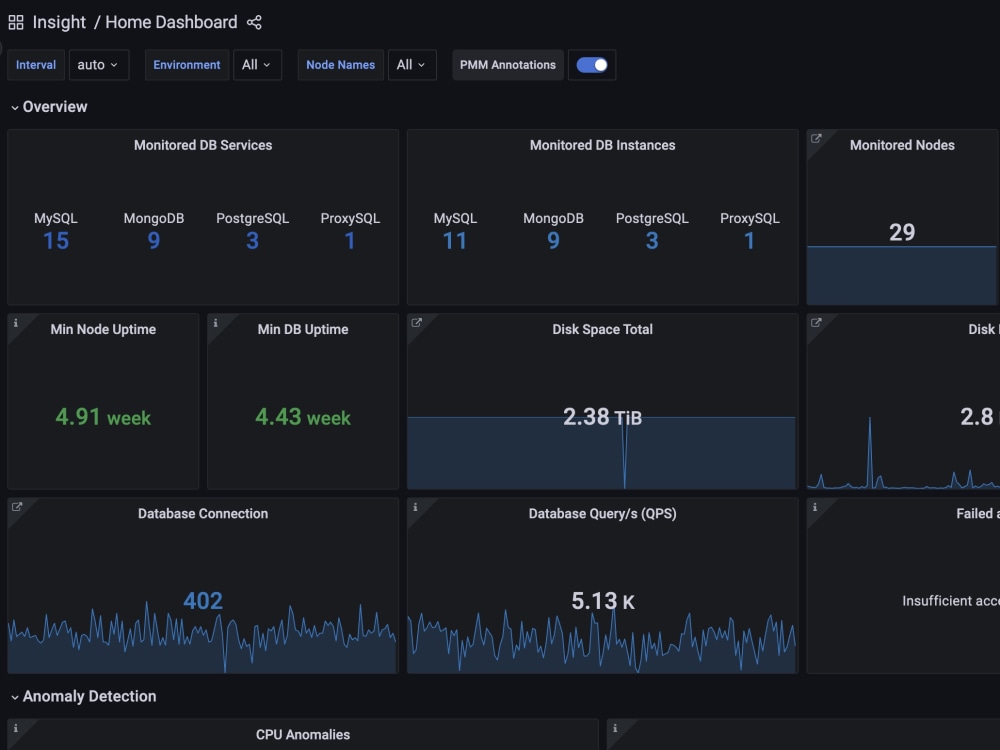Screen dimensions: 1000x750
Task: Open link icon on Disk Space Total panel
Action: [x=416, y=323]
